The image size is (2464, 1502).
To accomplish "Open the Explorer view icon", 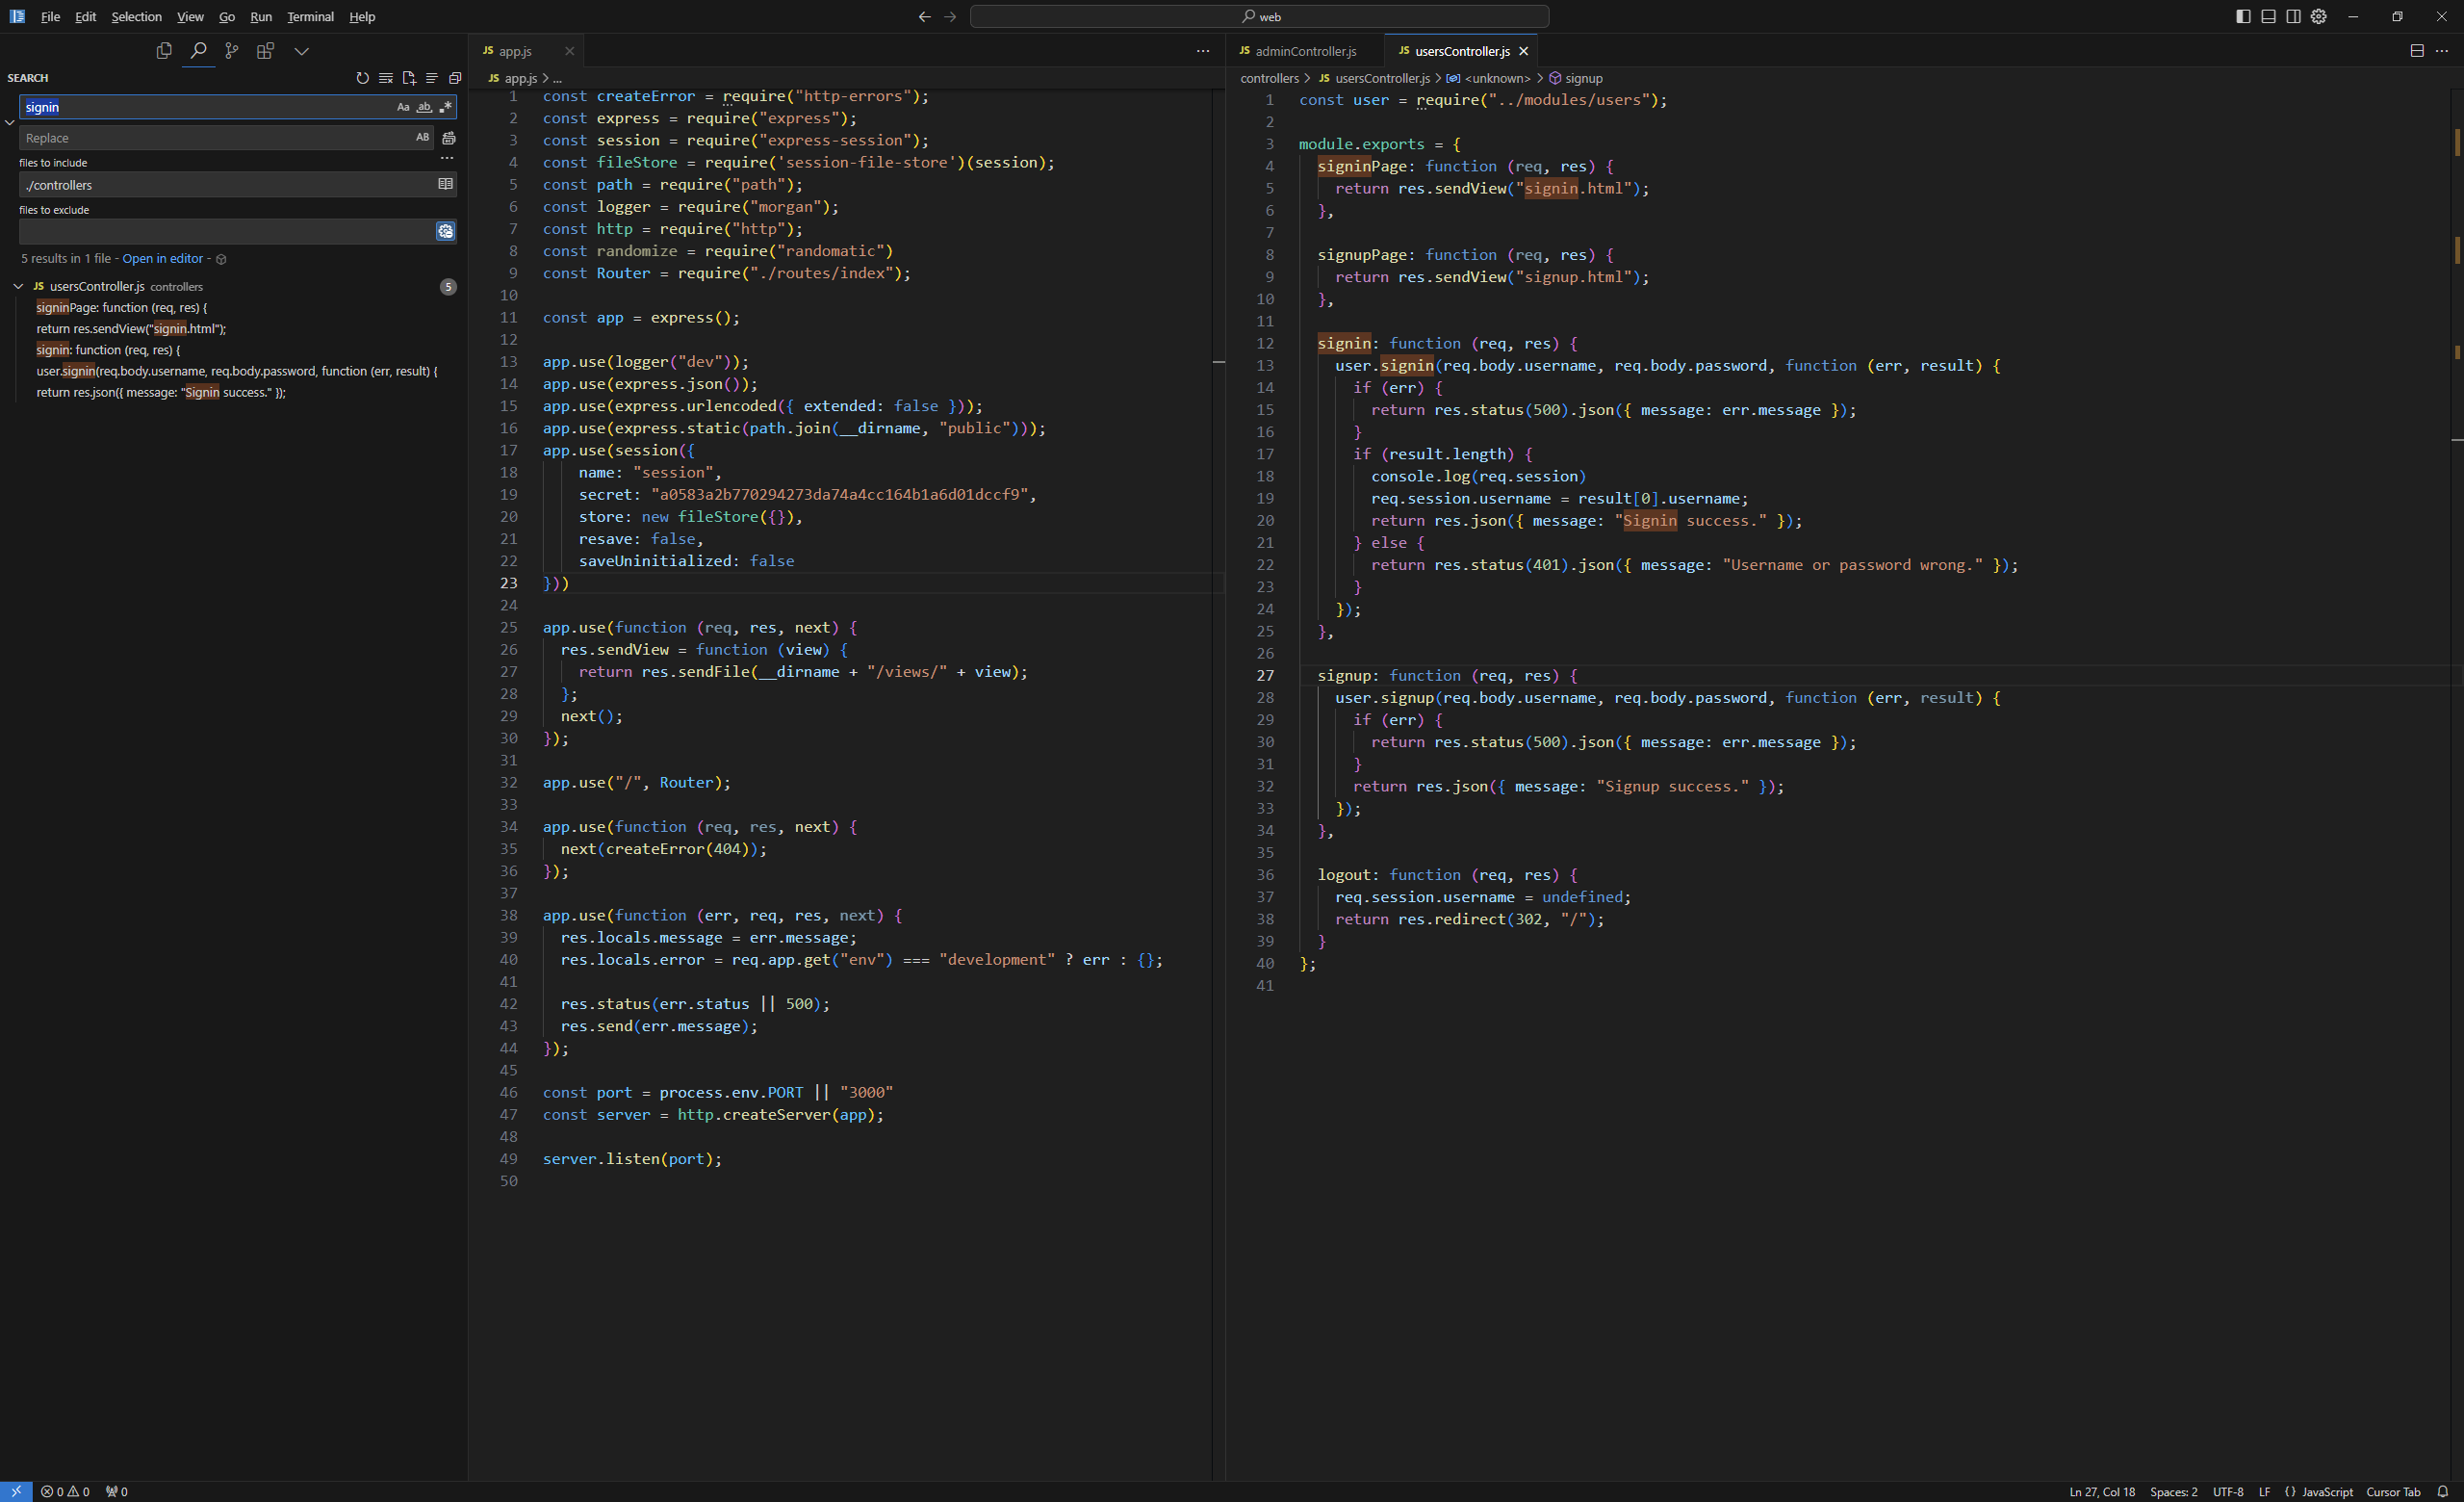I will pos(164,50).
